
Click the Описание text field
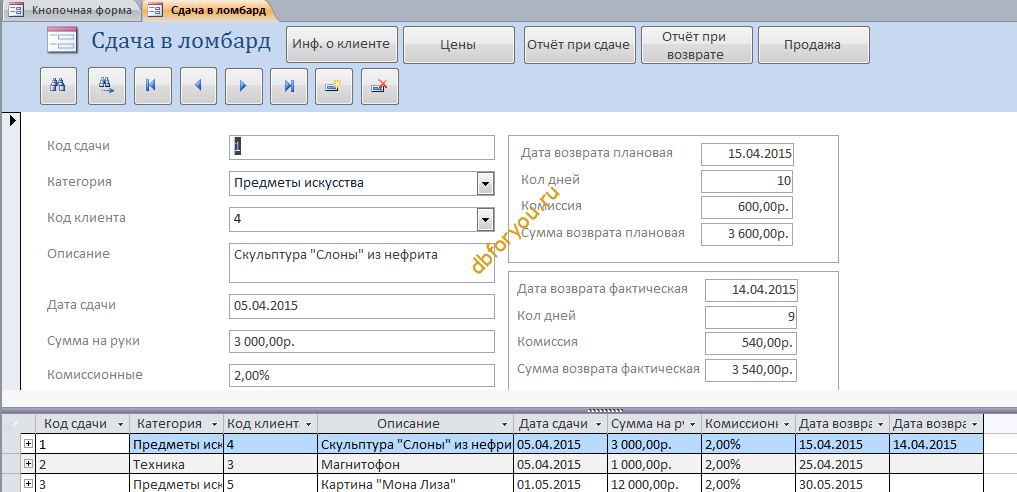pyautogui.click(x=362, y=263)
